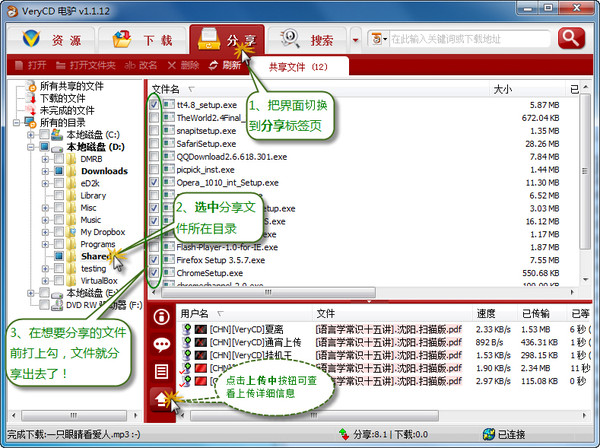Open the 资源 (Resources) tab

pos(51,39)
